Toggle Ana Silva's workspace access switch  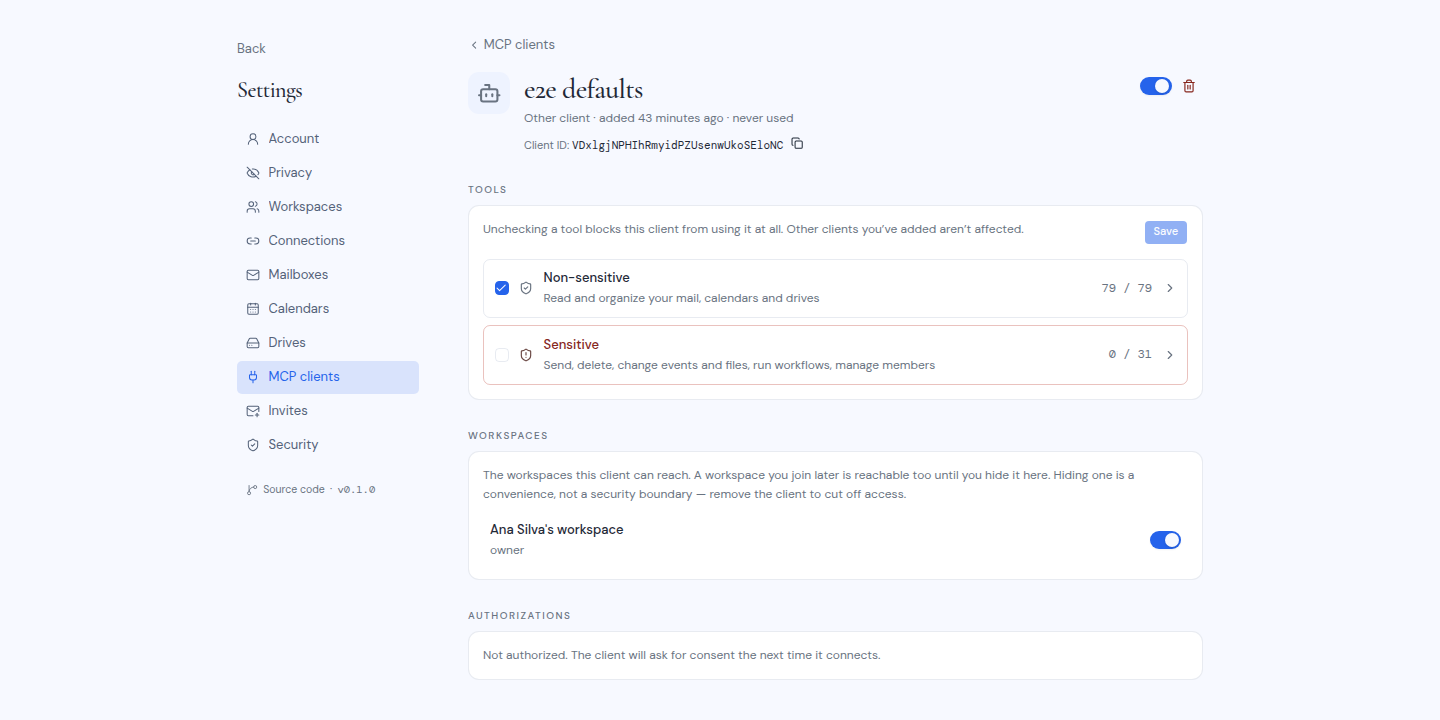pyautogui.click(x=1165, y=540)
